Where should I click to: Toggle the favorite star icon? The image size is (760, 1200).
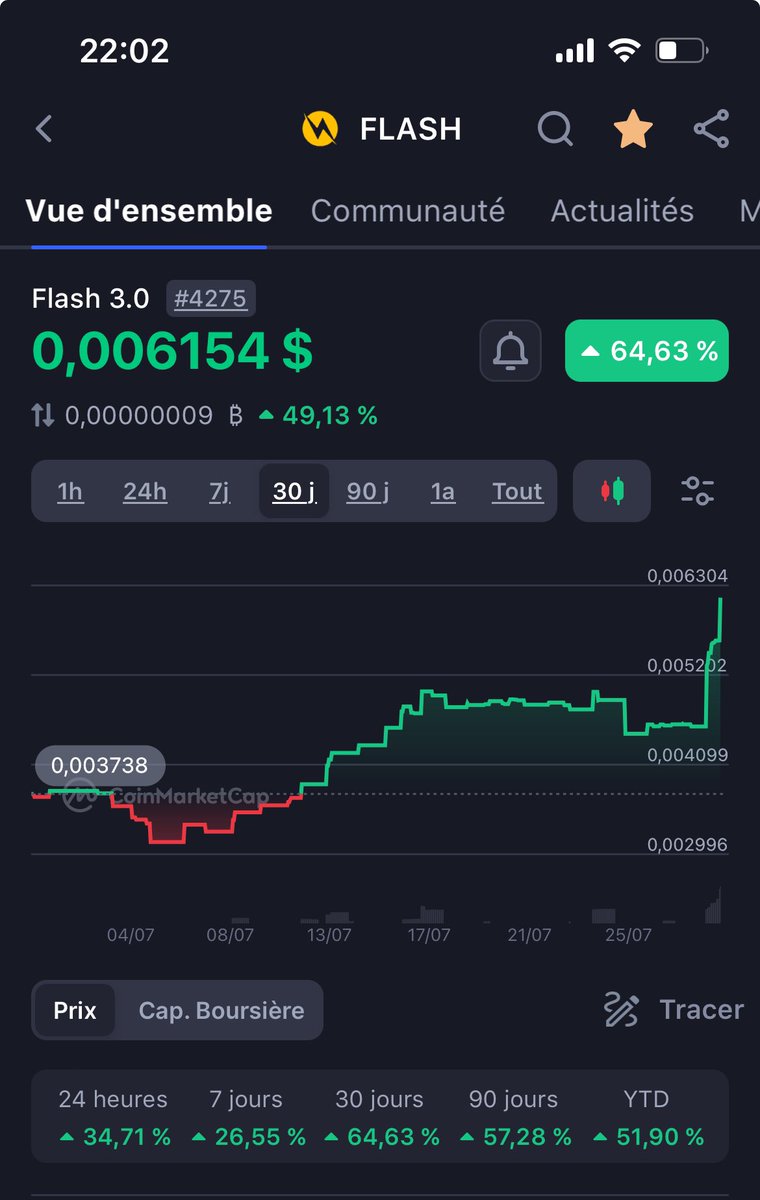point(633,129)
